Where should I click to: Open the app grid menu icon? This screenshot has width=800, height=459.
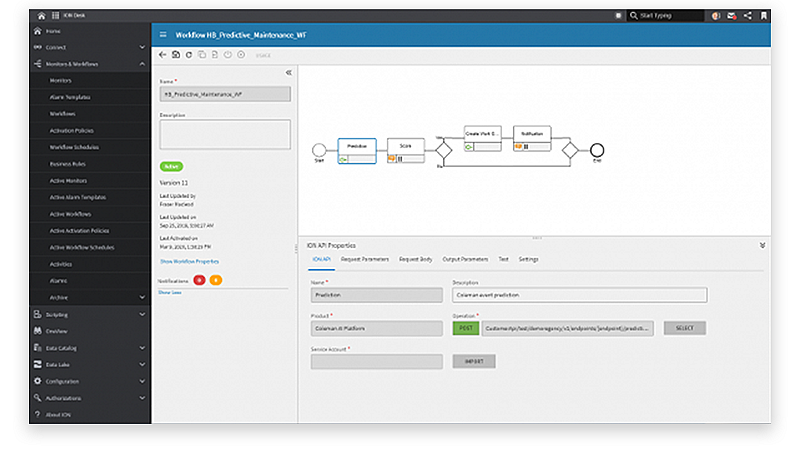[x=55, y=16]
